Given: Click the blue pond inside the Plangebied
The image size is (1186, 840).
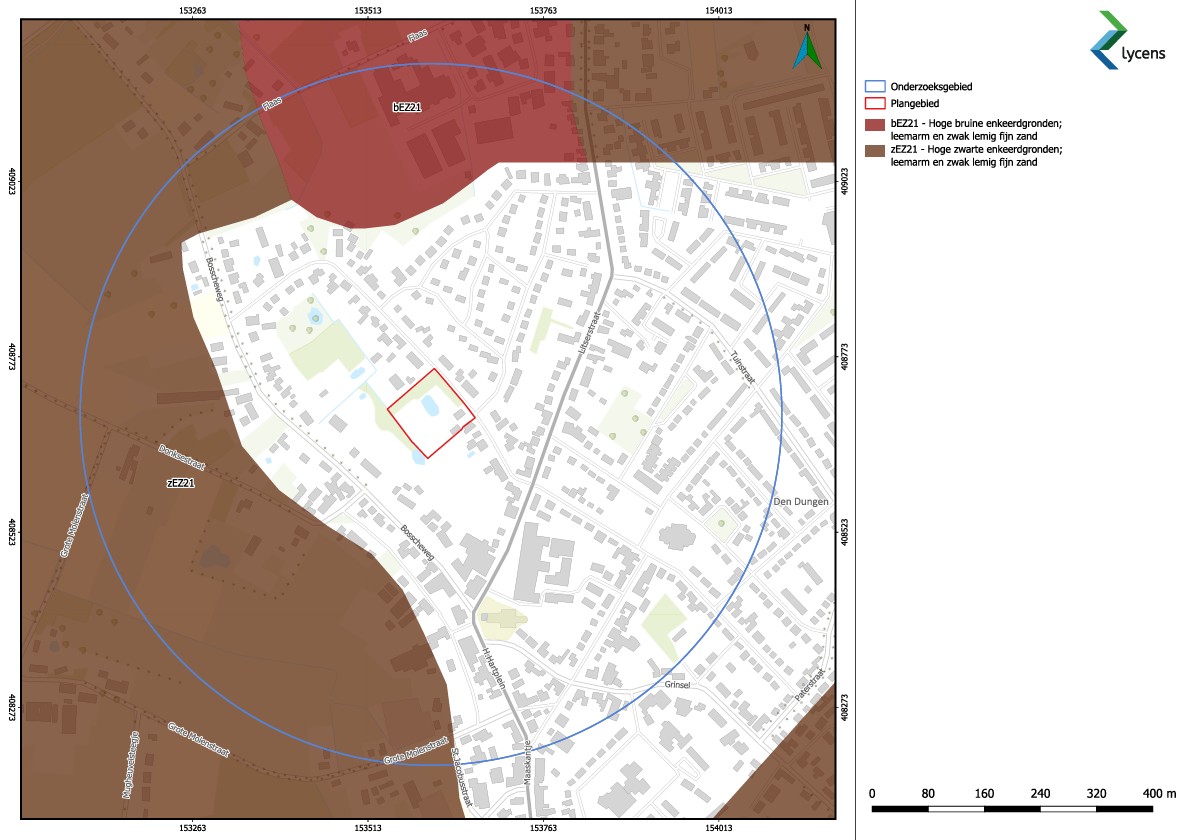Looking at the screenshot, I should point(430,405).
